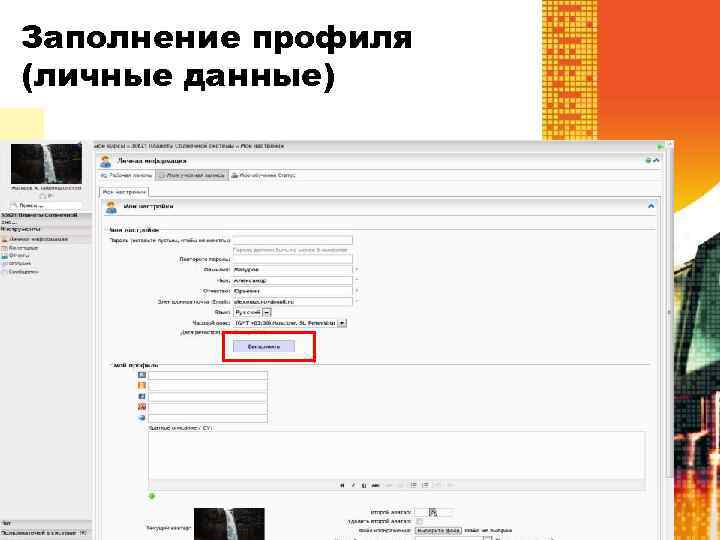Viewport: 720px width, 540px height.
Task: Click the user icon beside the Личная информация header
Action: coord(106,161)
